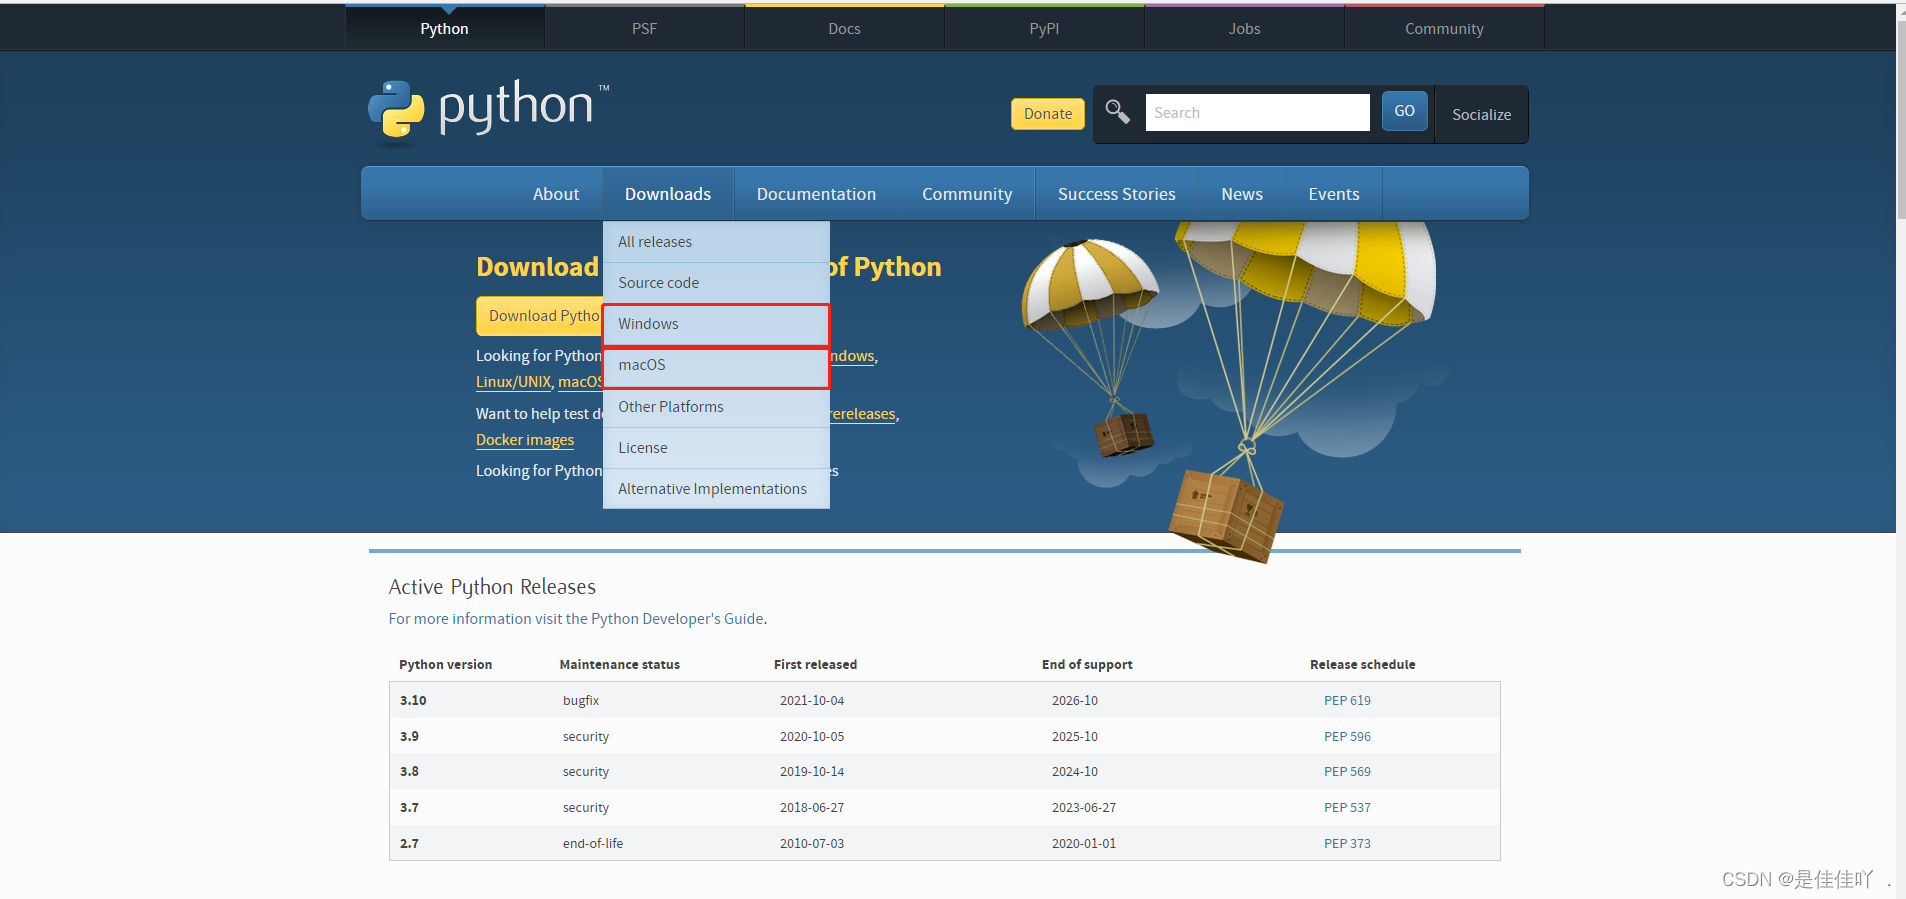Select Alternative Implementations in Downloads dropdown
The height and width of the screenshot is (899, 1906).
pyautogui.click(x=716, y=489)
